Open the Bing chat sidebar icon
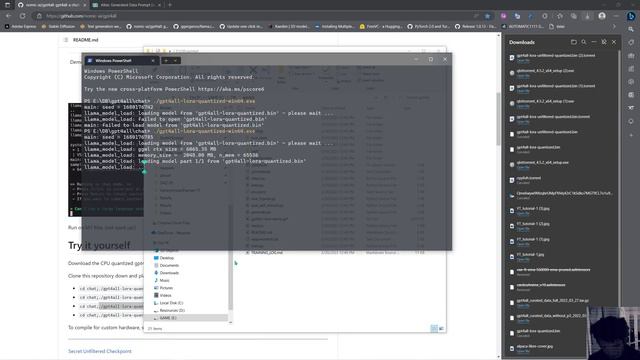 [x=631, y=16]
